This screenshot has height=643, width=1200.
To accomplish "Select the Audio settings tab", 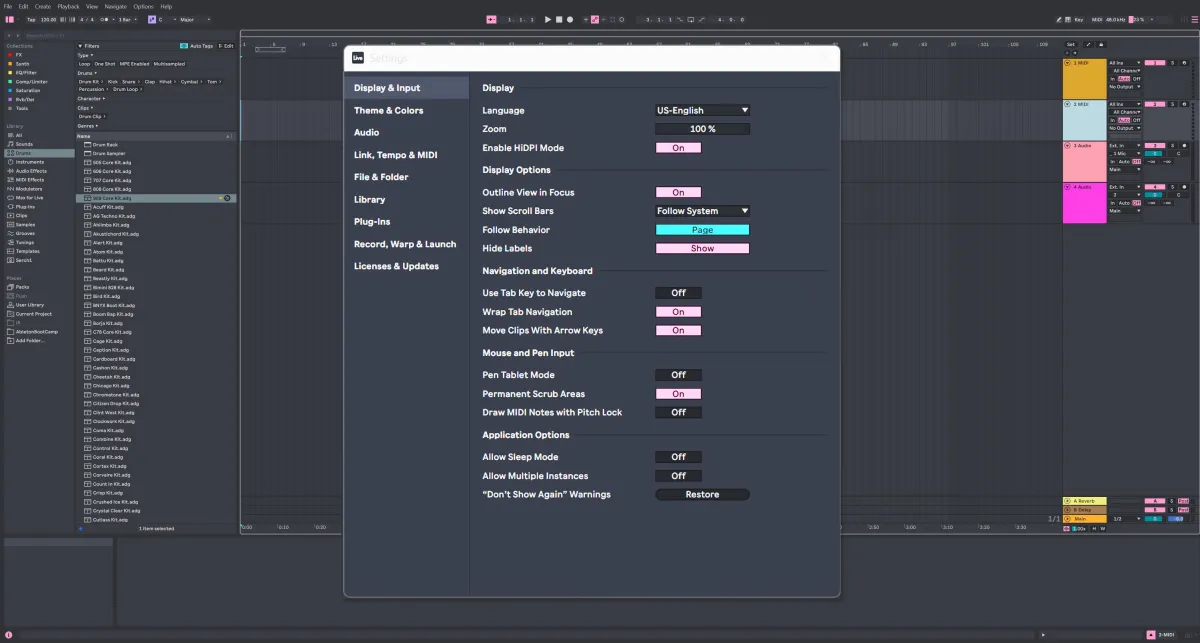I will [406, 133].
